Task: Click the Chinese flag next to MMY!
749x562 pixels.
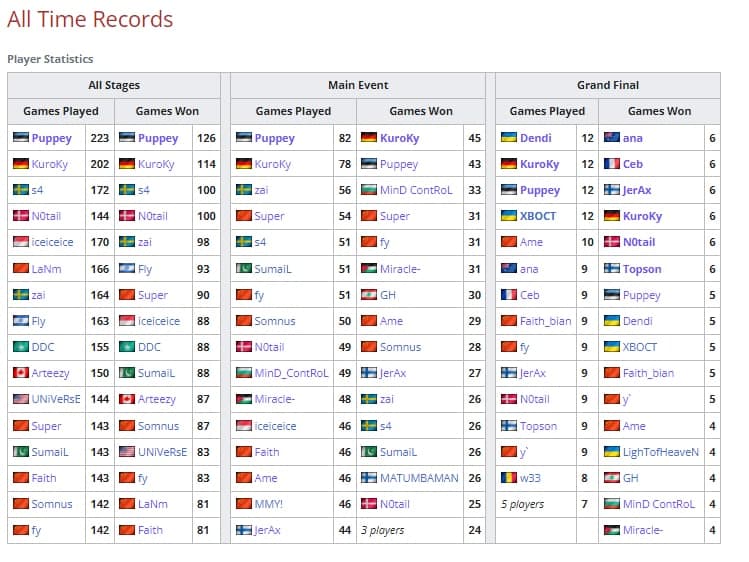Action: click(244, 504)
